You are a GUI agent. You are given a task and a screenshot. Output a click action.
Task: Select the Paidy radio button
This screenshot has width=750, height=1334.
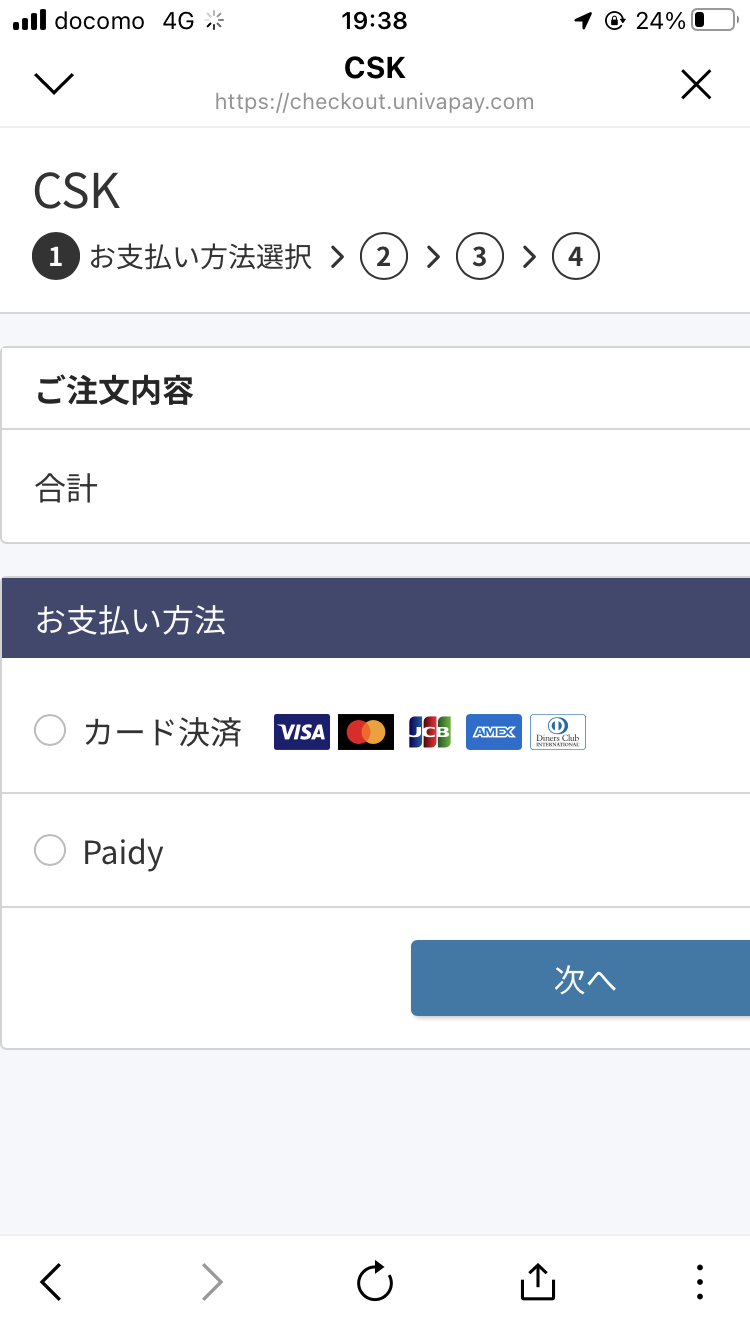pyautogui.click(x=50, y=850)
